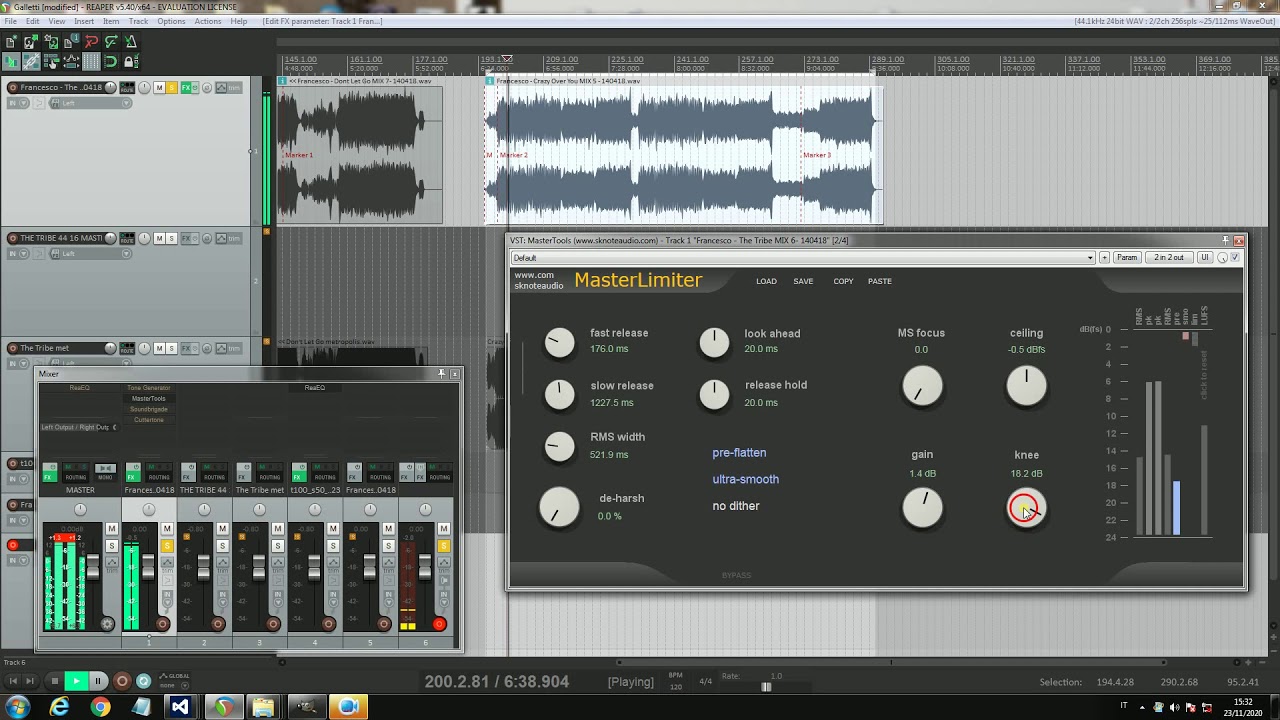Click the Play button in transport bar
The height and width of the screenshot is (720, 1280).
pos(75,681)
